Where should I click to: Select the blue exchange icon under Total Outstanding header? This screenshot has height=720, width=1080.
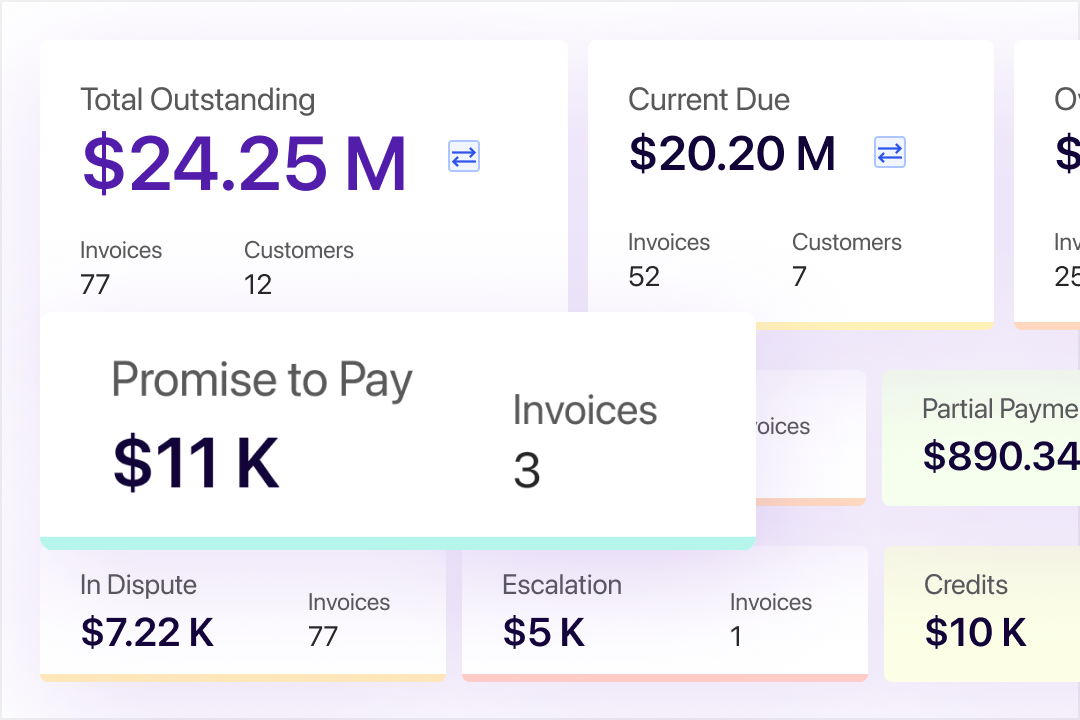coord(462,156)
